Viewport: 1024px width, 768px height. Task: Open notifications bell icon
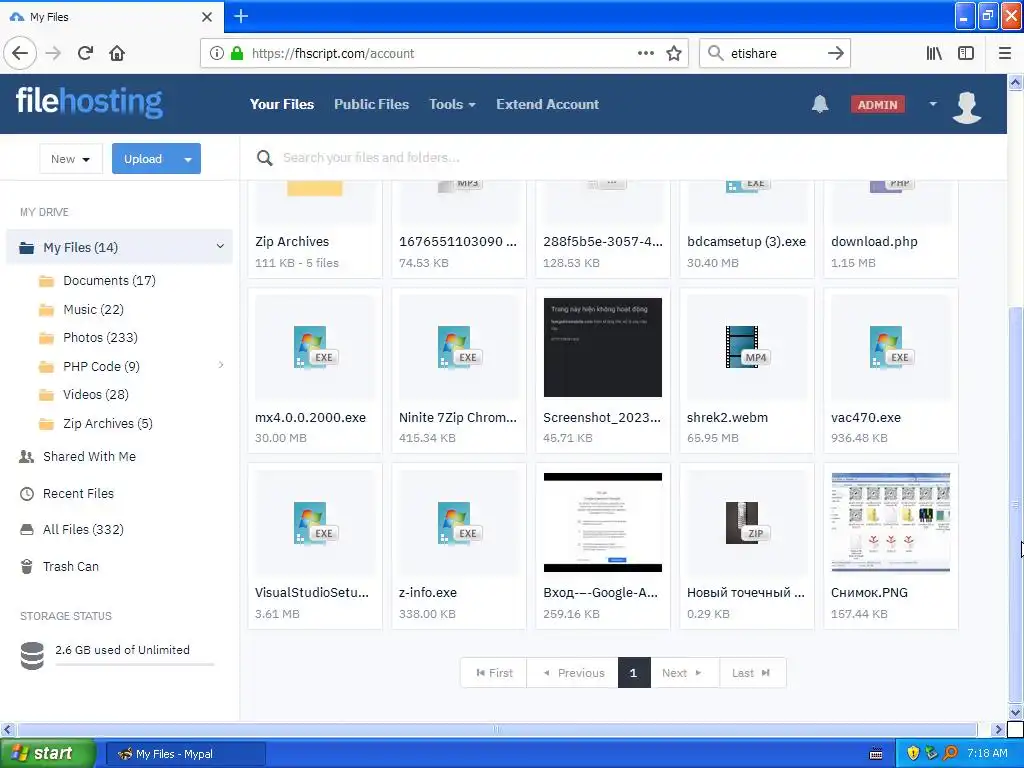820,104
